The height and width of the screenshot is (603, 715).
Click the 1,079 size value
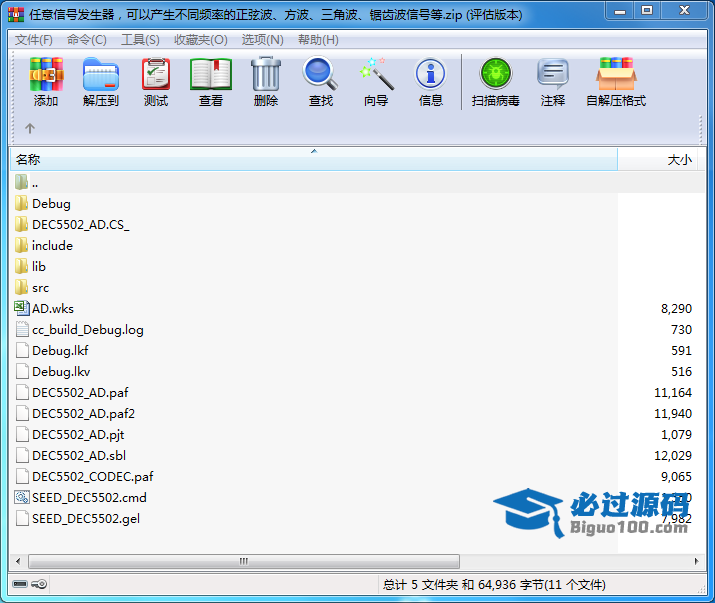676,435
